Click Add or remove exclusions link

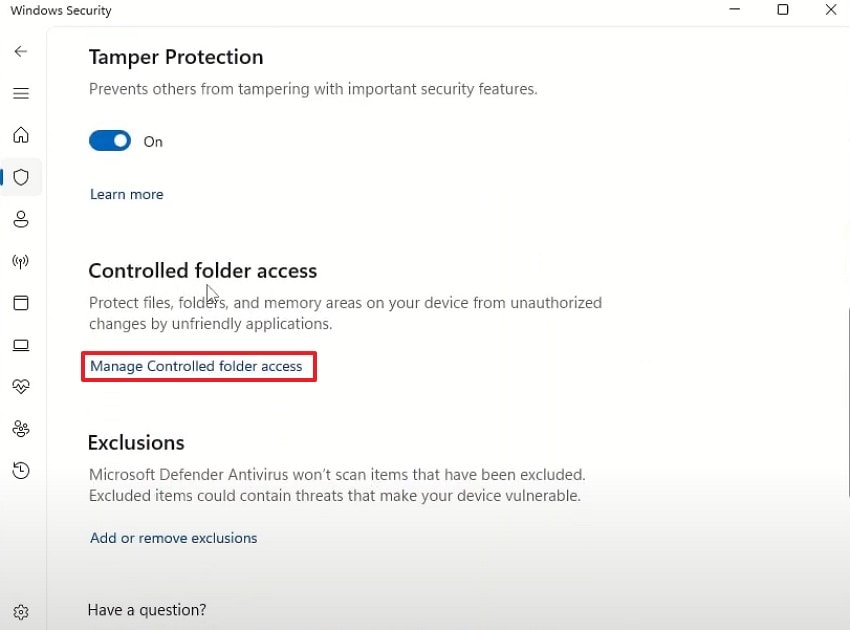pyautogui.click(x=174, y=538)
